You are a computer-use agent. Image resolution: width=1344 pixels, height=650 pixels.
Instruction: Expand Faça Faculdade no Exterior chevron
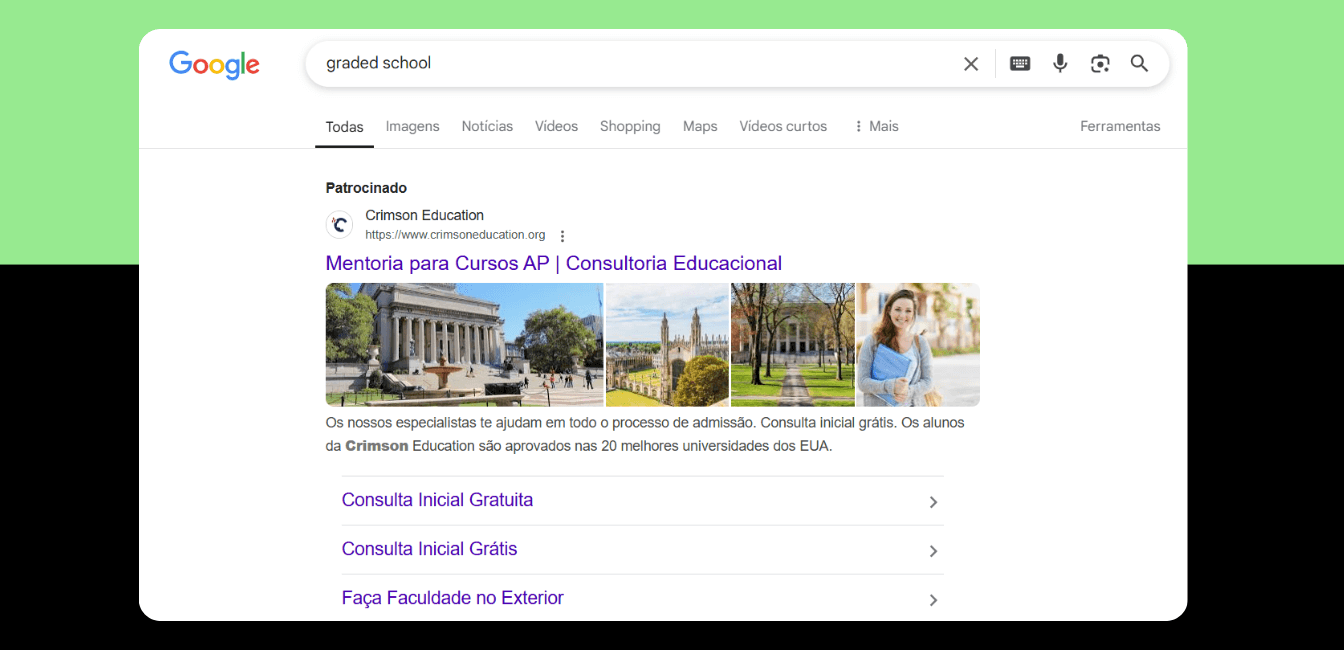pyautogui.click(x=933, y=600)
